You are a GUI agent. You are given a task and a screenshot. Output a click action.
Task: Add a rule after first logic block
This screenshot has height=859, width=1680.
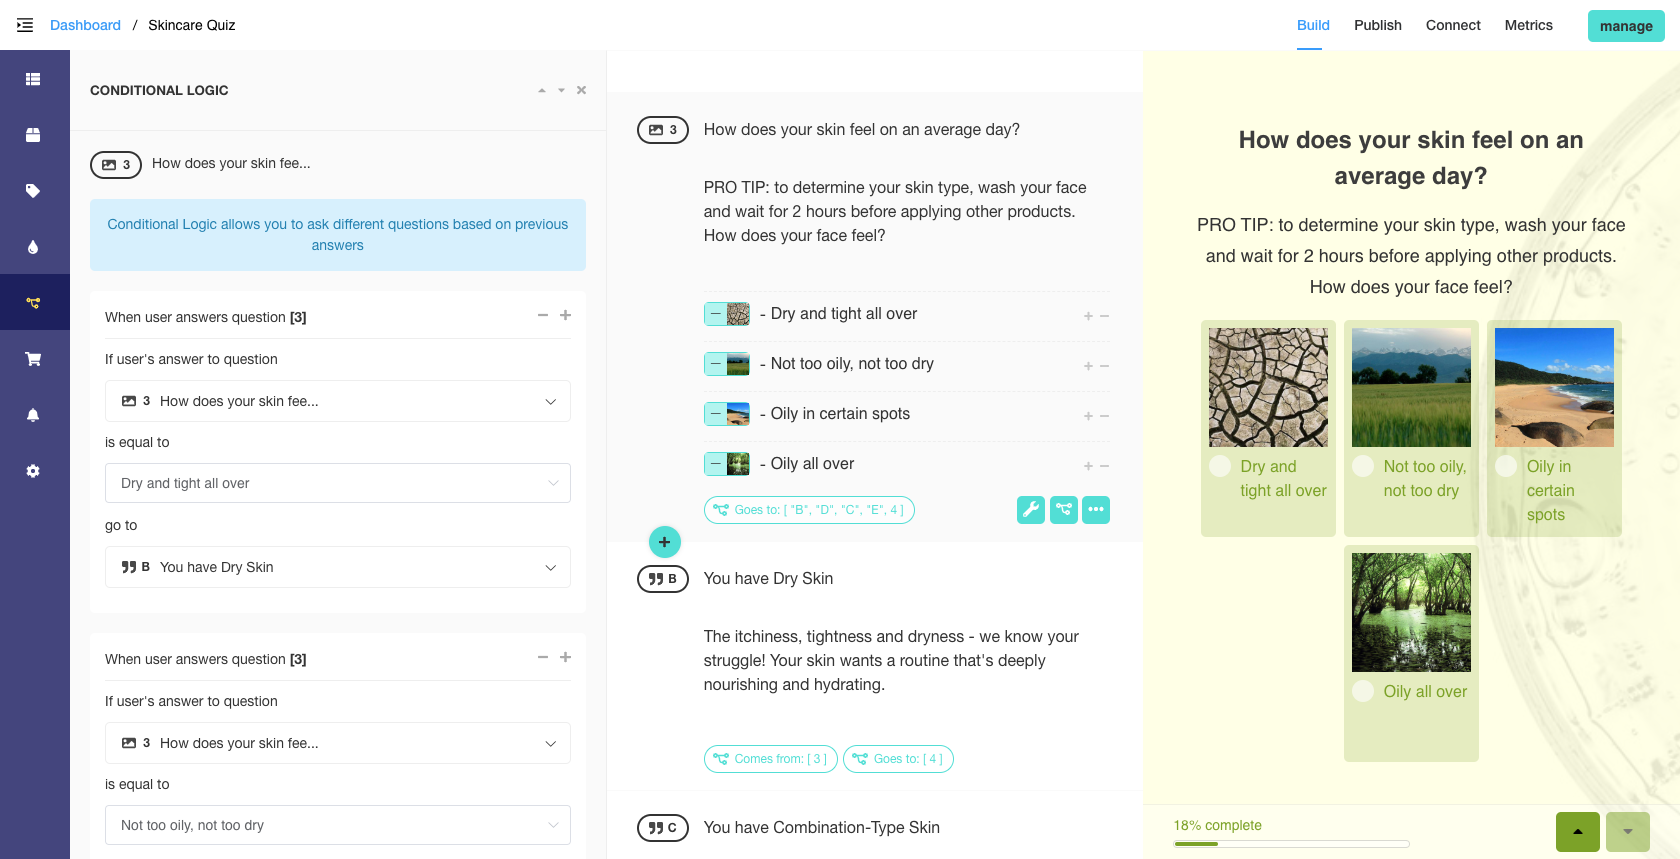click(565, 315)
